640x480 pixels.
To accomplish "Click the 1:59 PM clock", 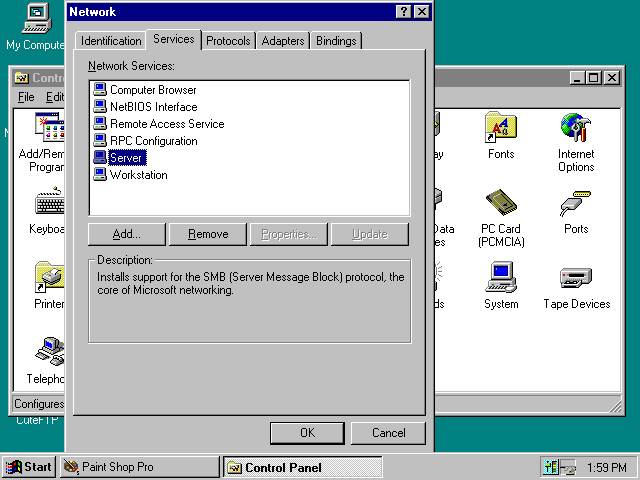I will pyautogui.click(x=606, y=467).
